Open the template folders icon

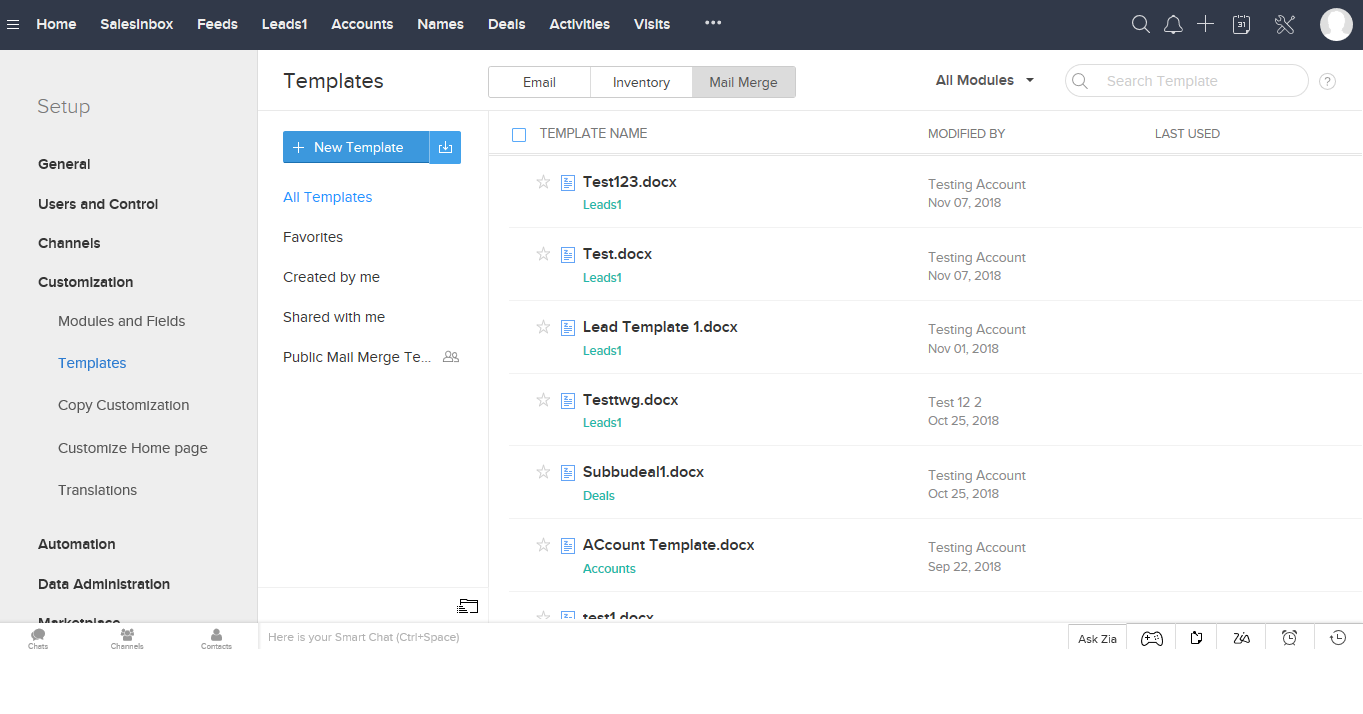point(468,605)
